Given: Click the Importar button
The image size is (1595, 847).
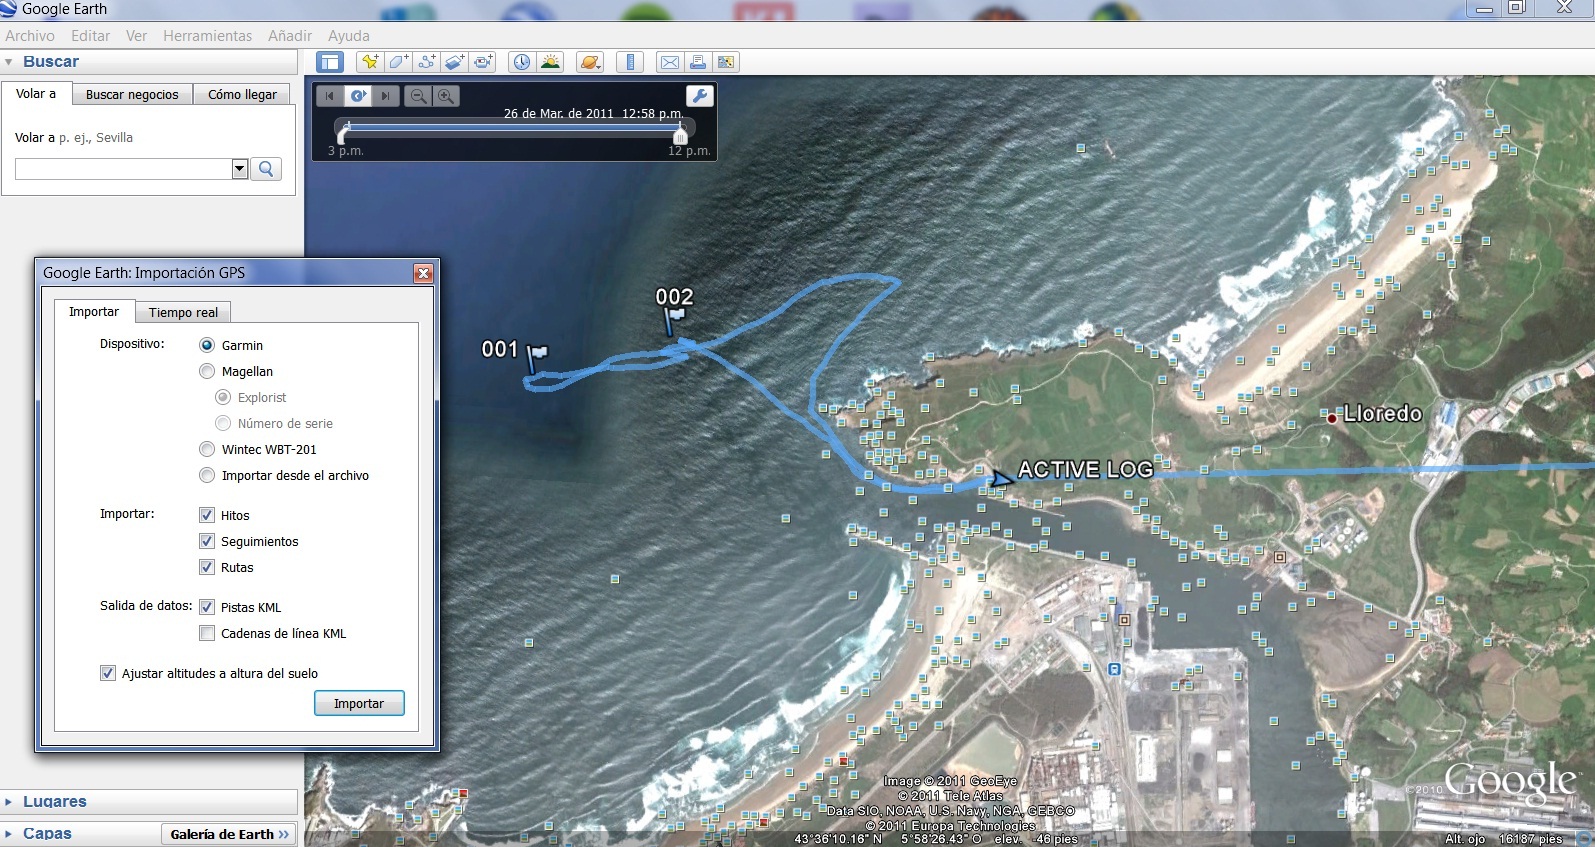Looking at the screenshot, I should (359, 703).
